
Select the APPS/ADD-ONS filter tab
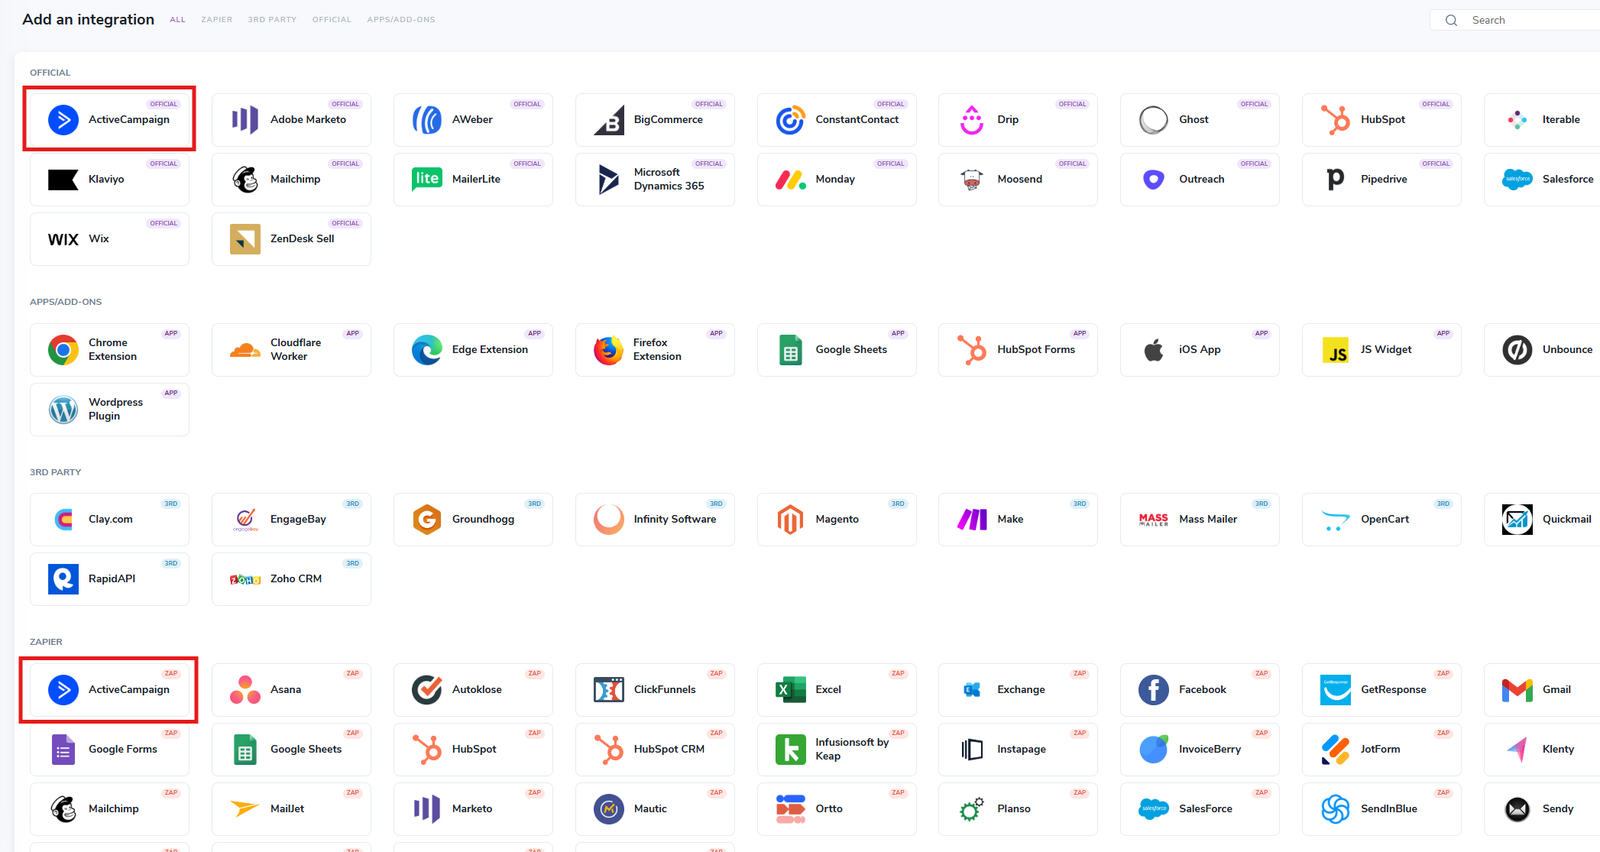pyautogui.click(x=401, y=20)
